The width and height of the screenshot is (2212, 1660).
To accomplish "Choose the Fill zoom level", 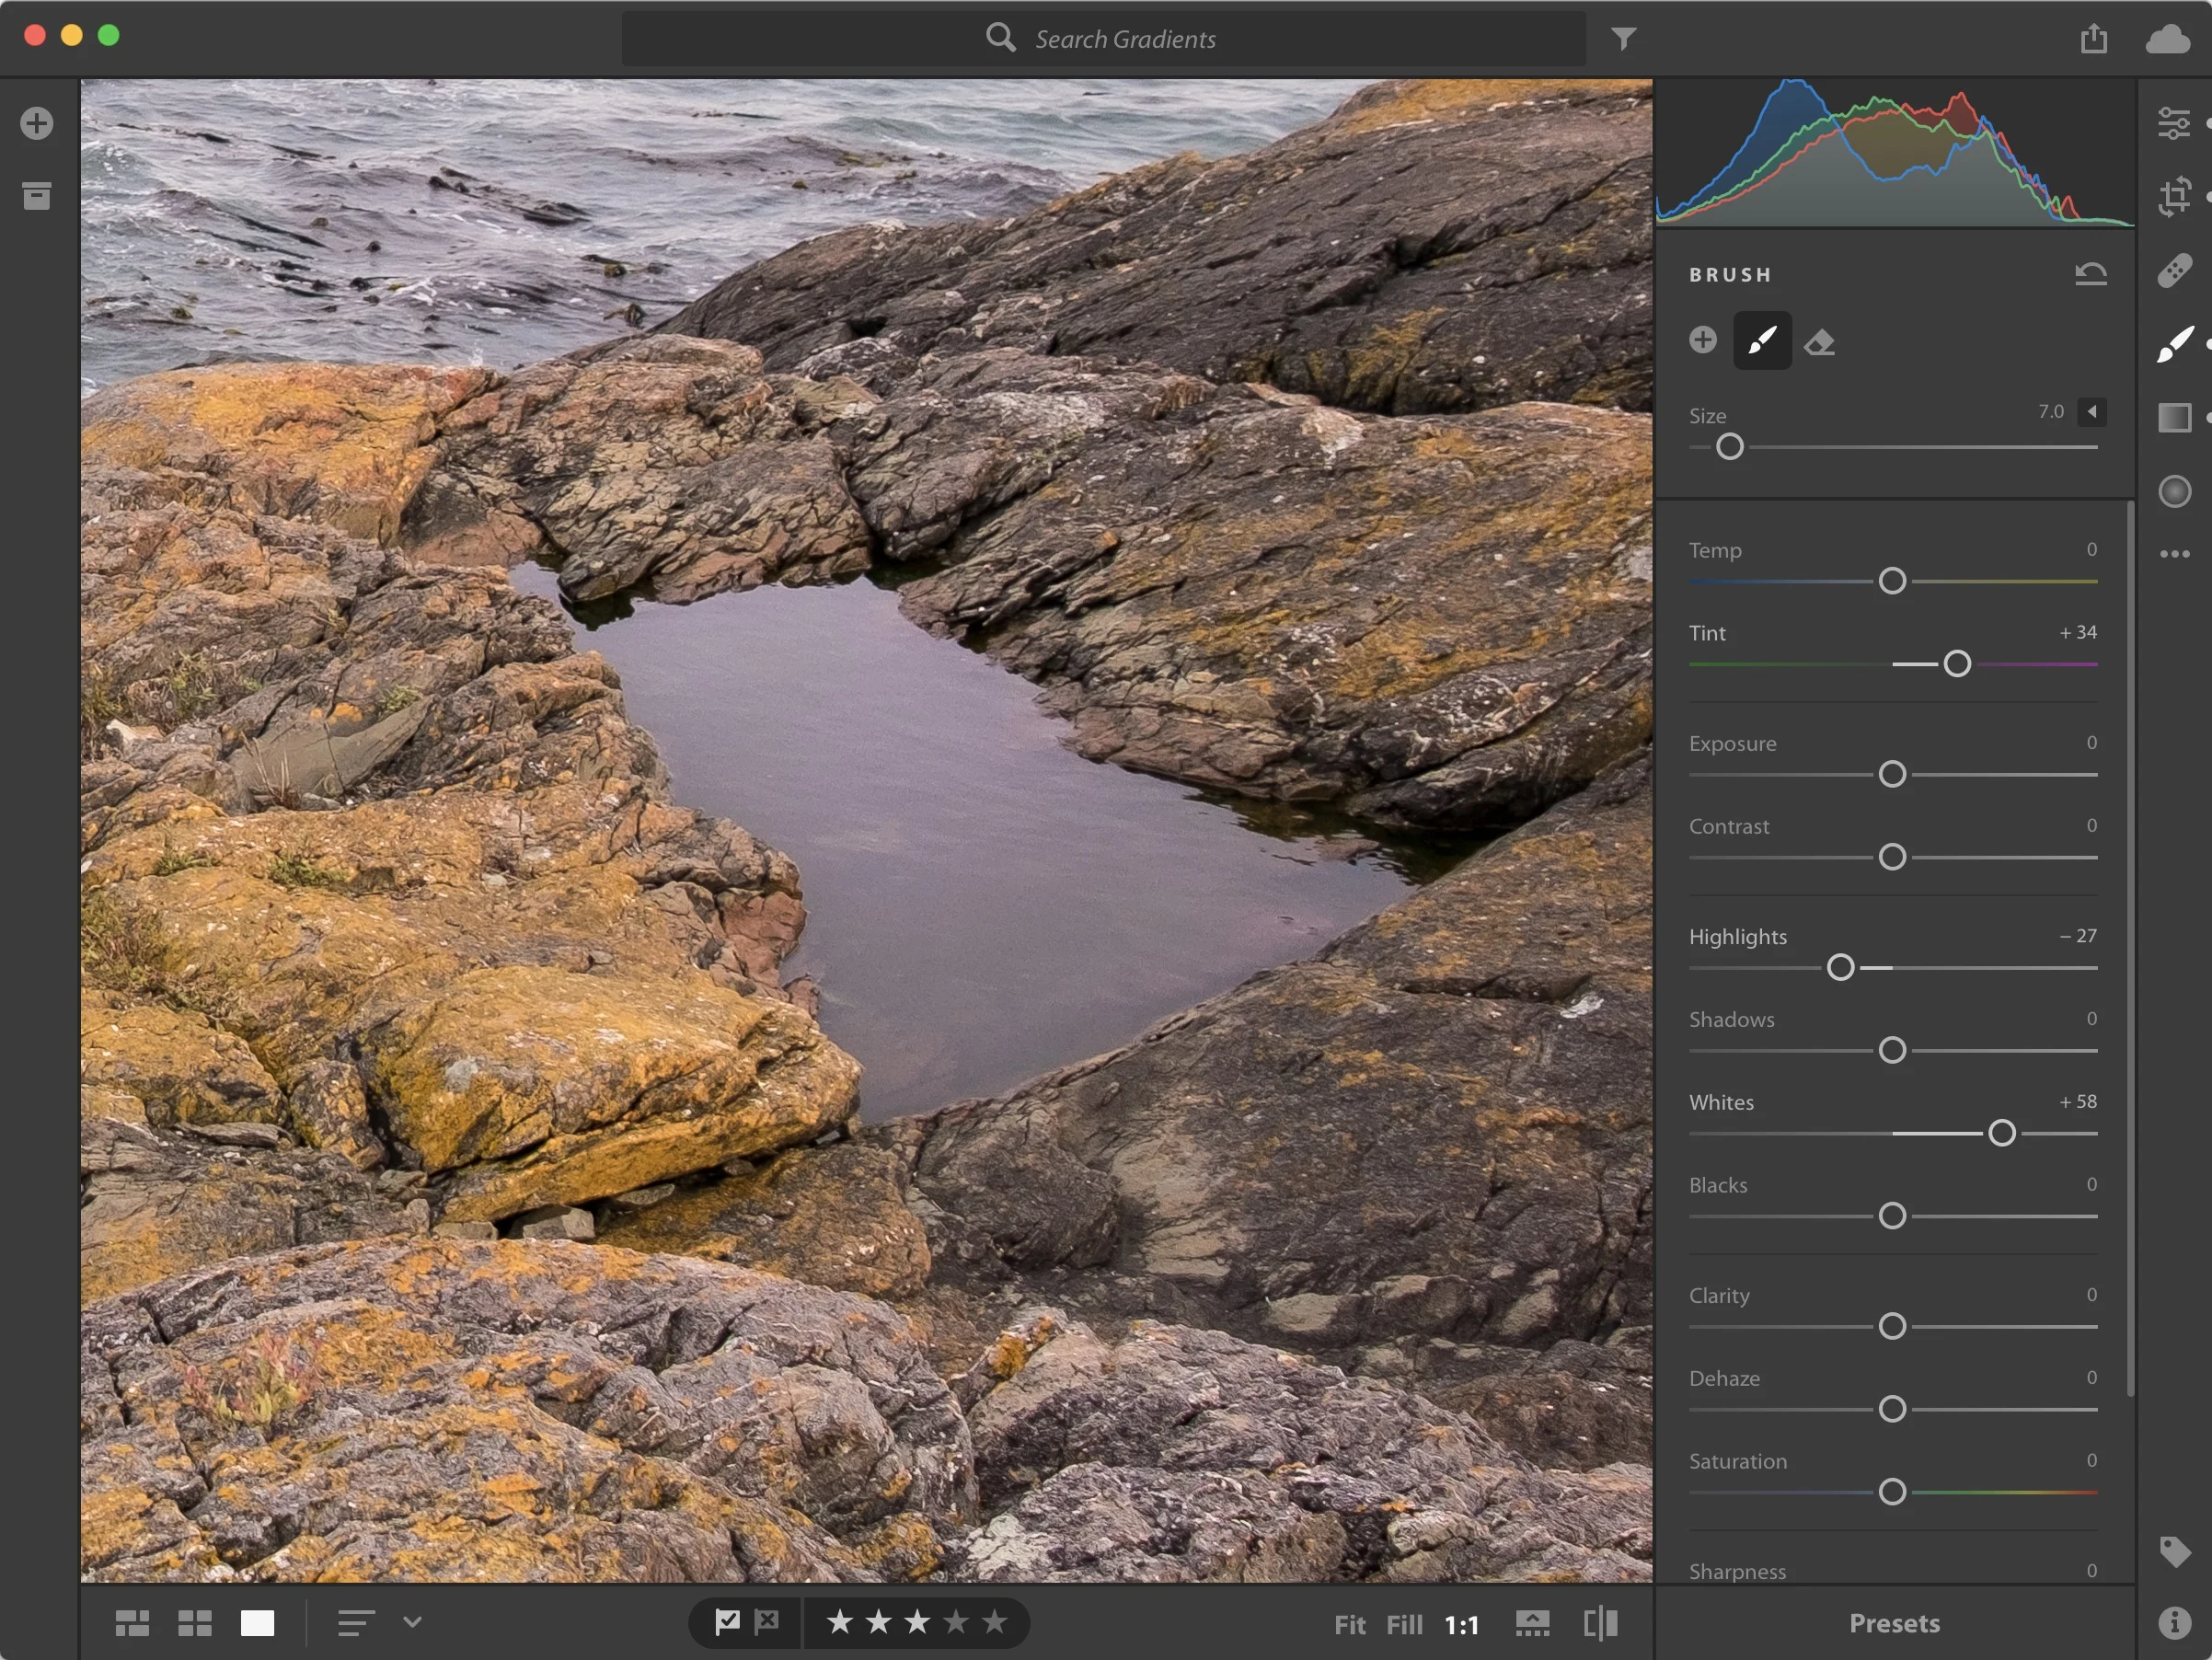I will [1405, 1624].
